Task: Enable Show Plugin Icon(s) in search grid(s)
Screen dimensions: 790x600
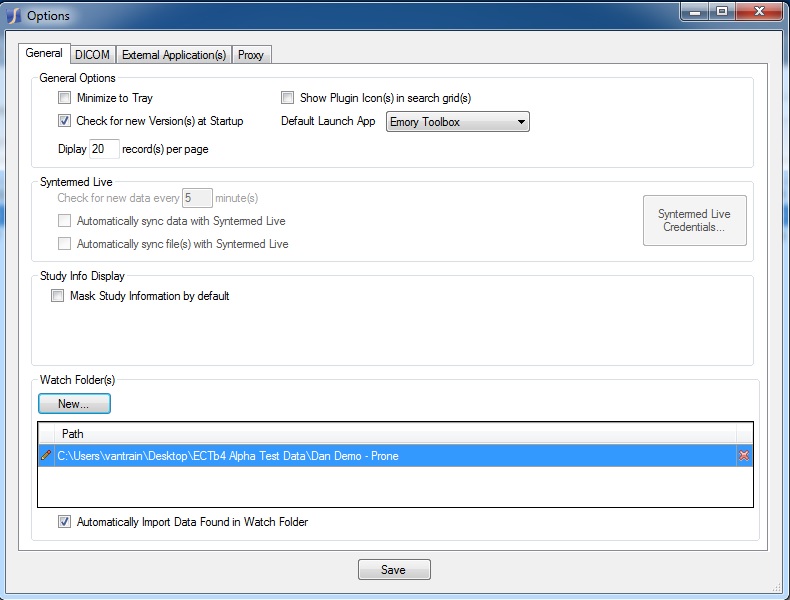Action: pyautogui.click(x=287, y=97)
